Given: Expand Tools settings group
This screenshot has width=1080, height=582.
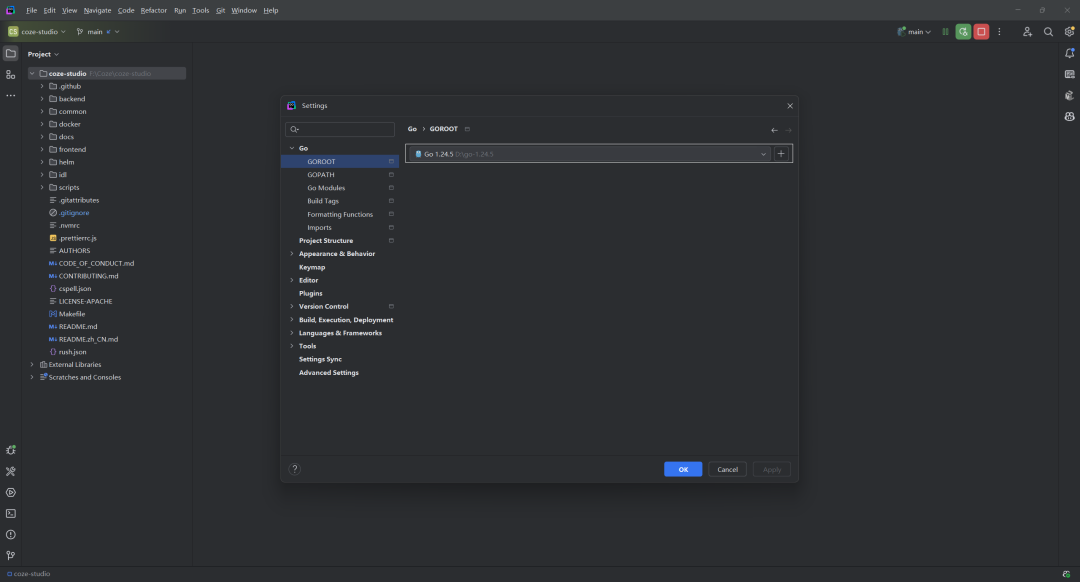Looking at the screenshot, I should click(x=292, y=346).
